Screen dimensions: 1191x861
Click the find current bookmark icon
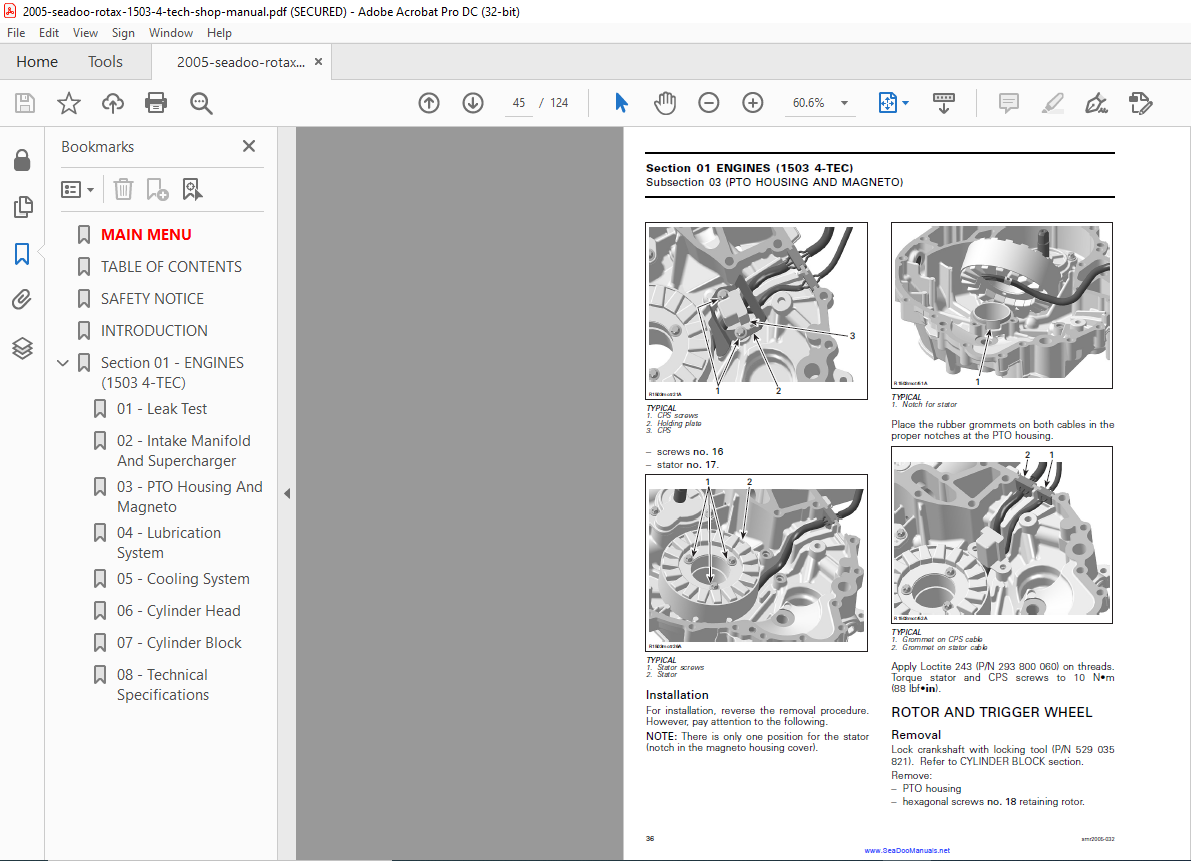(x=192, y=189)
